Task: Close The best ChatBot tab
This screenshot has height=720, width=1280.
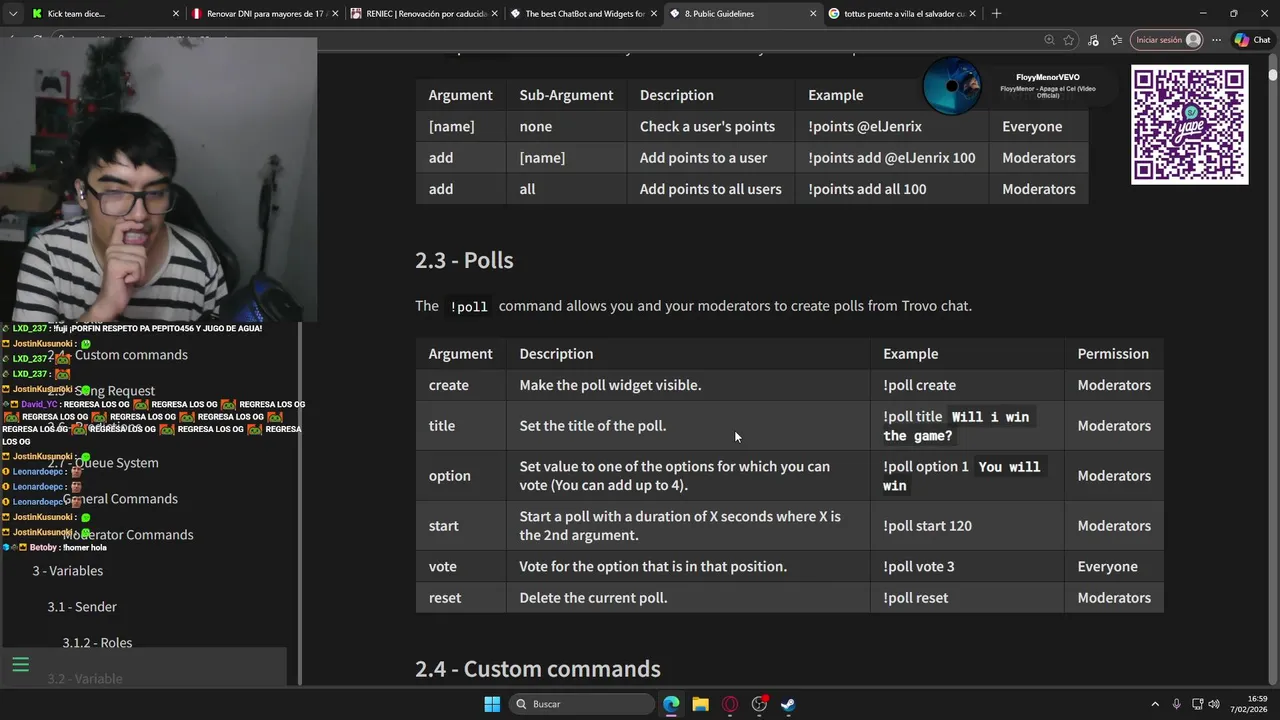Action: coord(653,14)
